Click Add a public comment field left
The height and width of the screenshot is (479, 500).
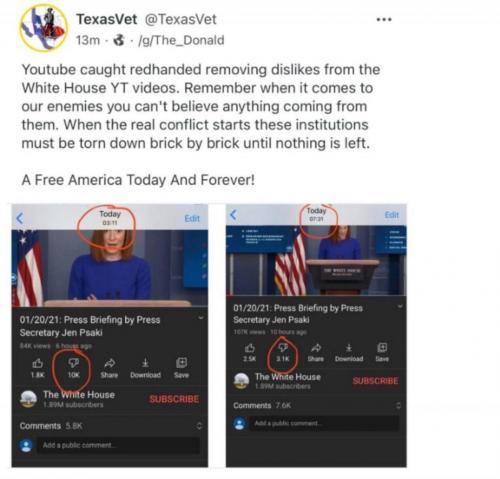click(118, 445)
